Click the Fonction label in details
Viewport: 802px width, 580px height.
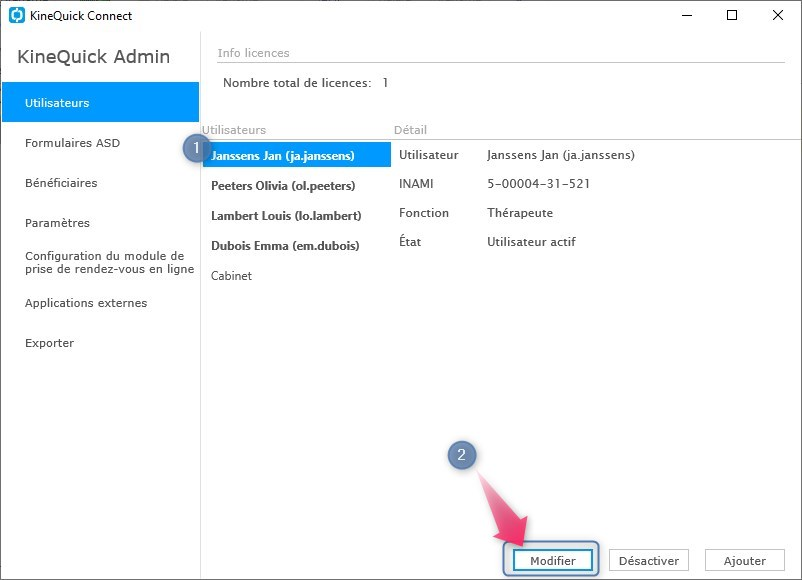coord(424,213)
